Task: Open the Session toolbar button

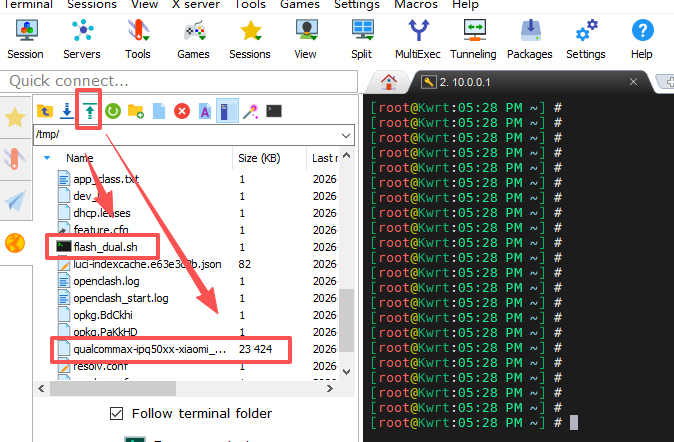Action: (26, 39)
